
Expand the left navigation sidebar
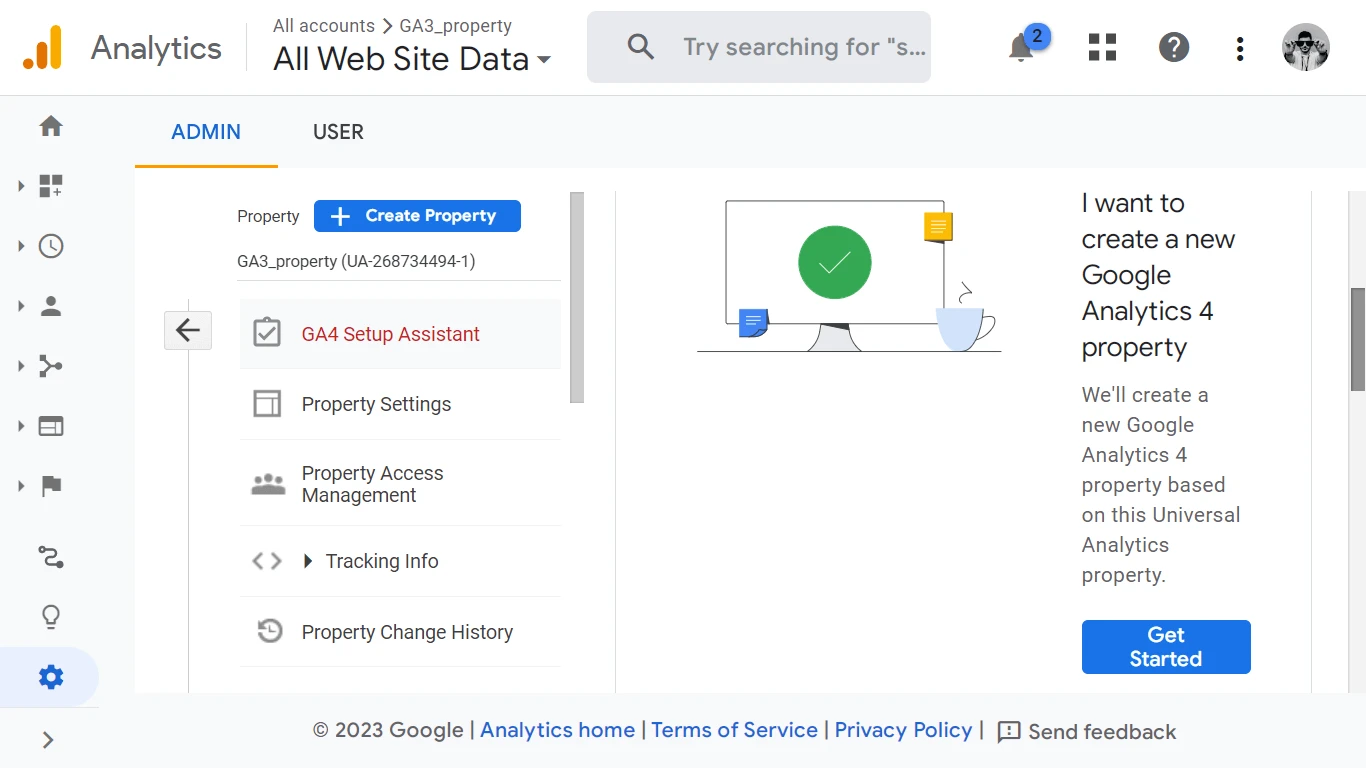point(48,740)
